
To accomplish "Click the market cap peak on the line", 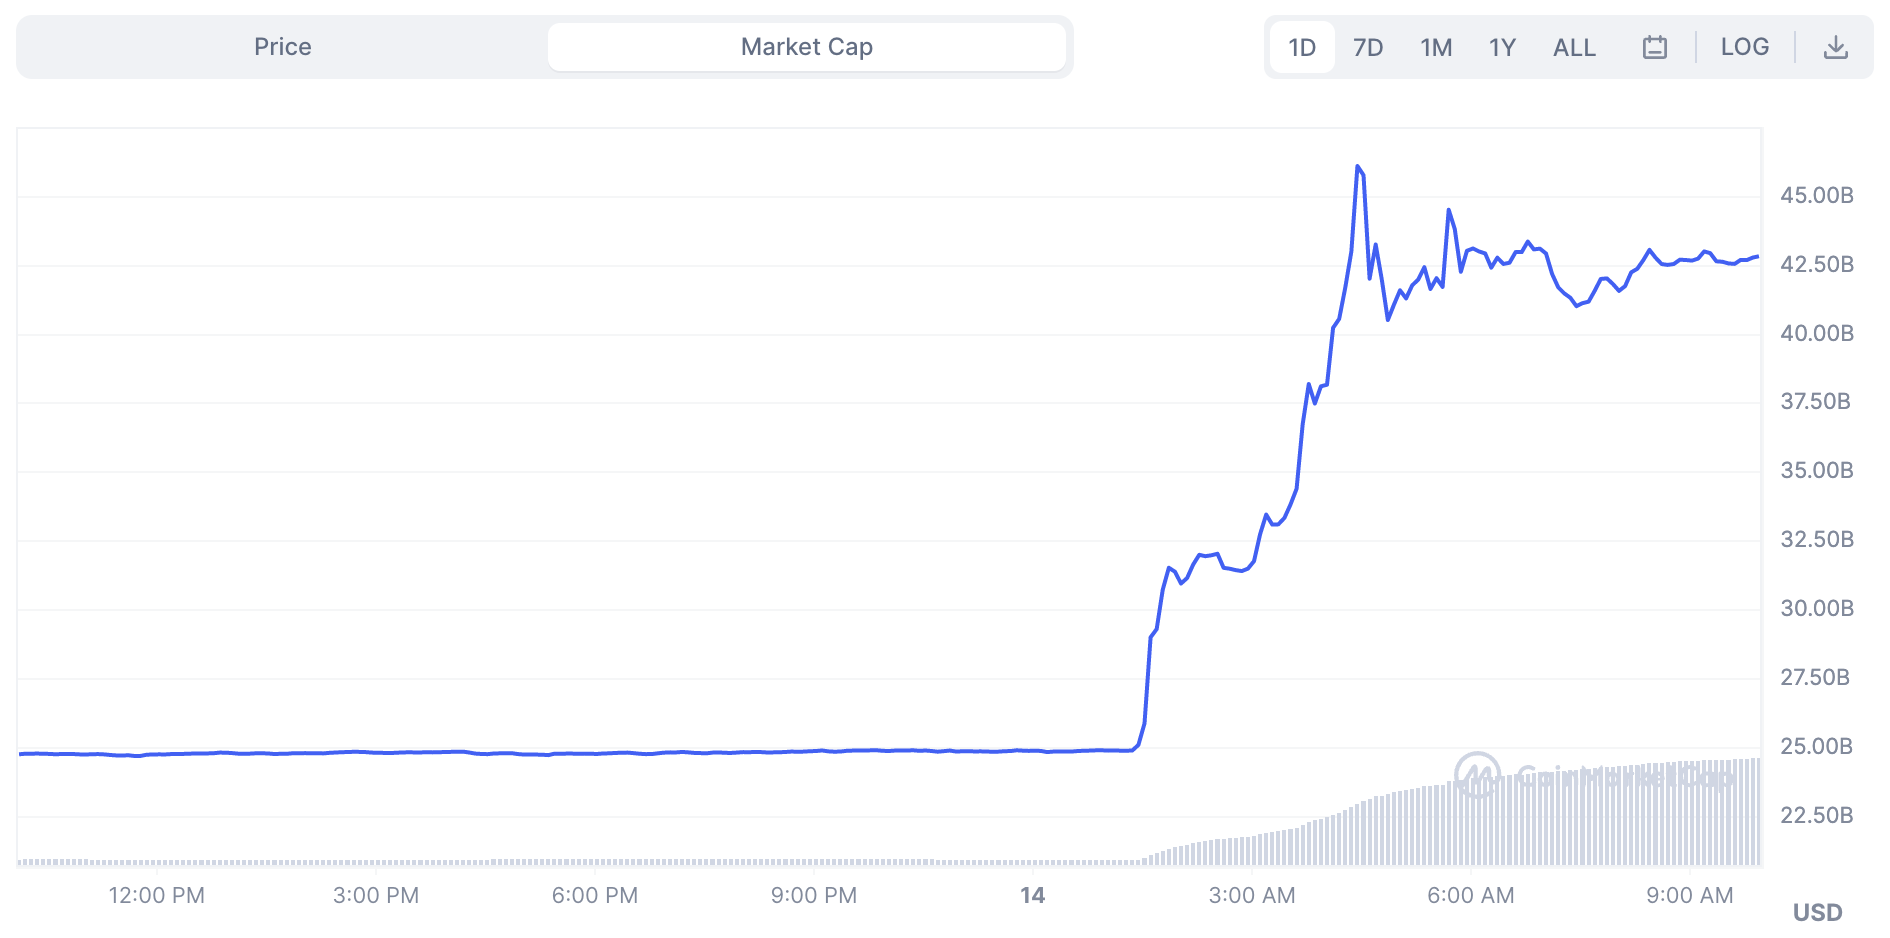I will tap(1358, 167).
